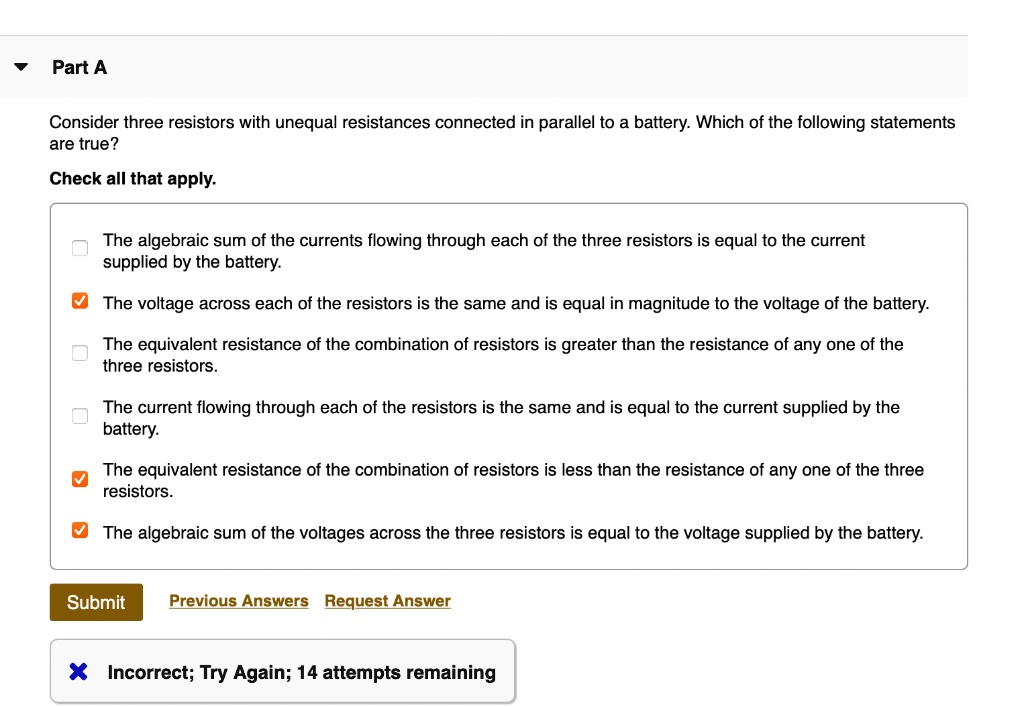
Task: Click the 'greater than the resistance' statement text
Action: [502, 355]
